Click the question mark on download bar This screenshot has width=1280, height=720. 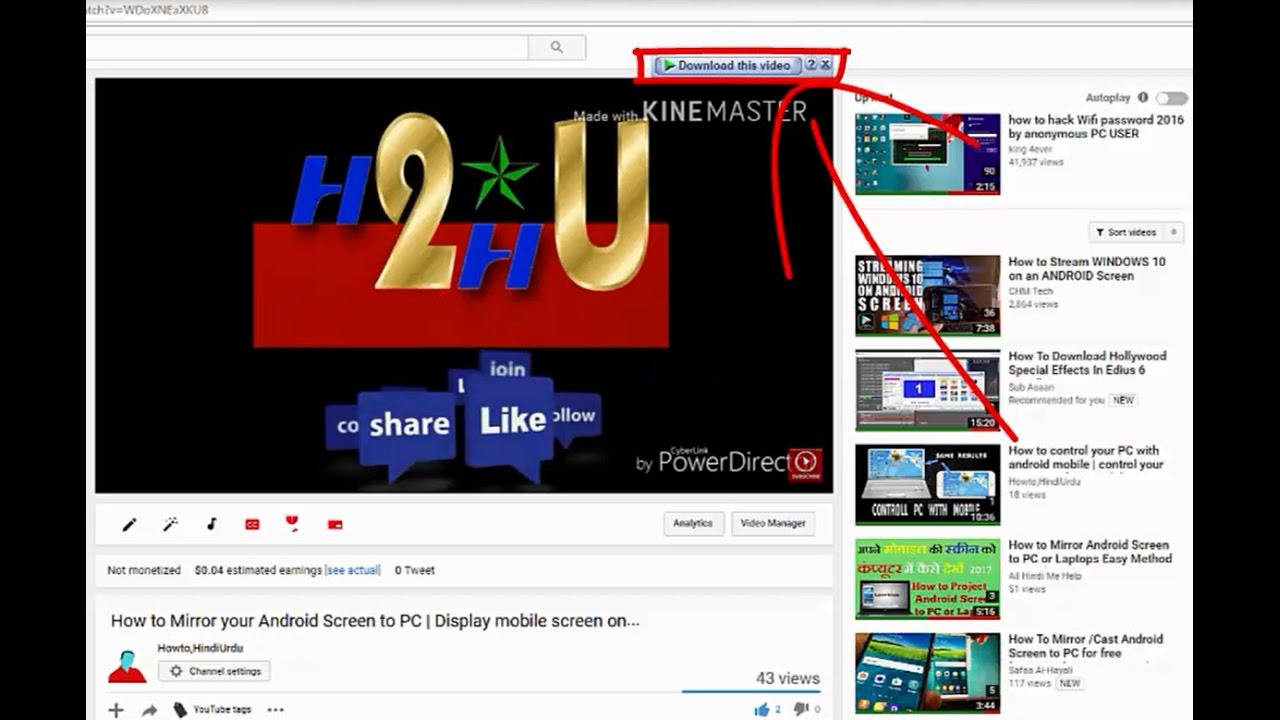pyautogui.click(x=811, y=64)
